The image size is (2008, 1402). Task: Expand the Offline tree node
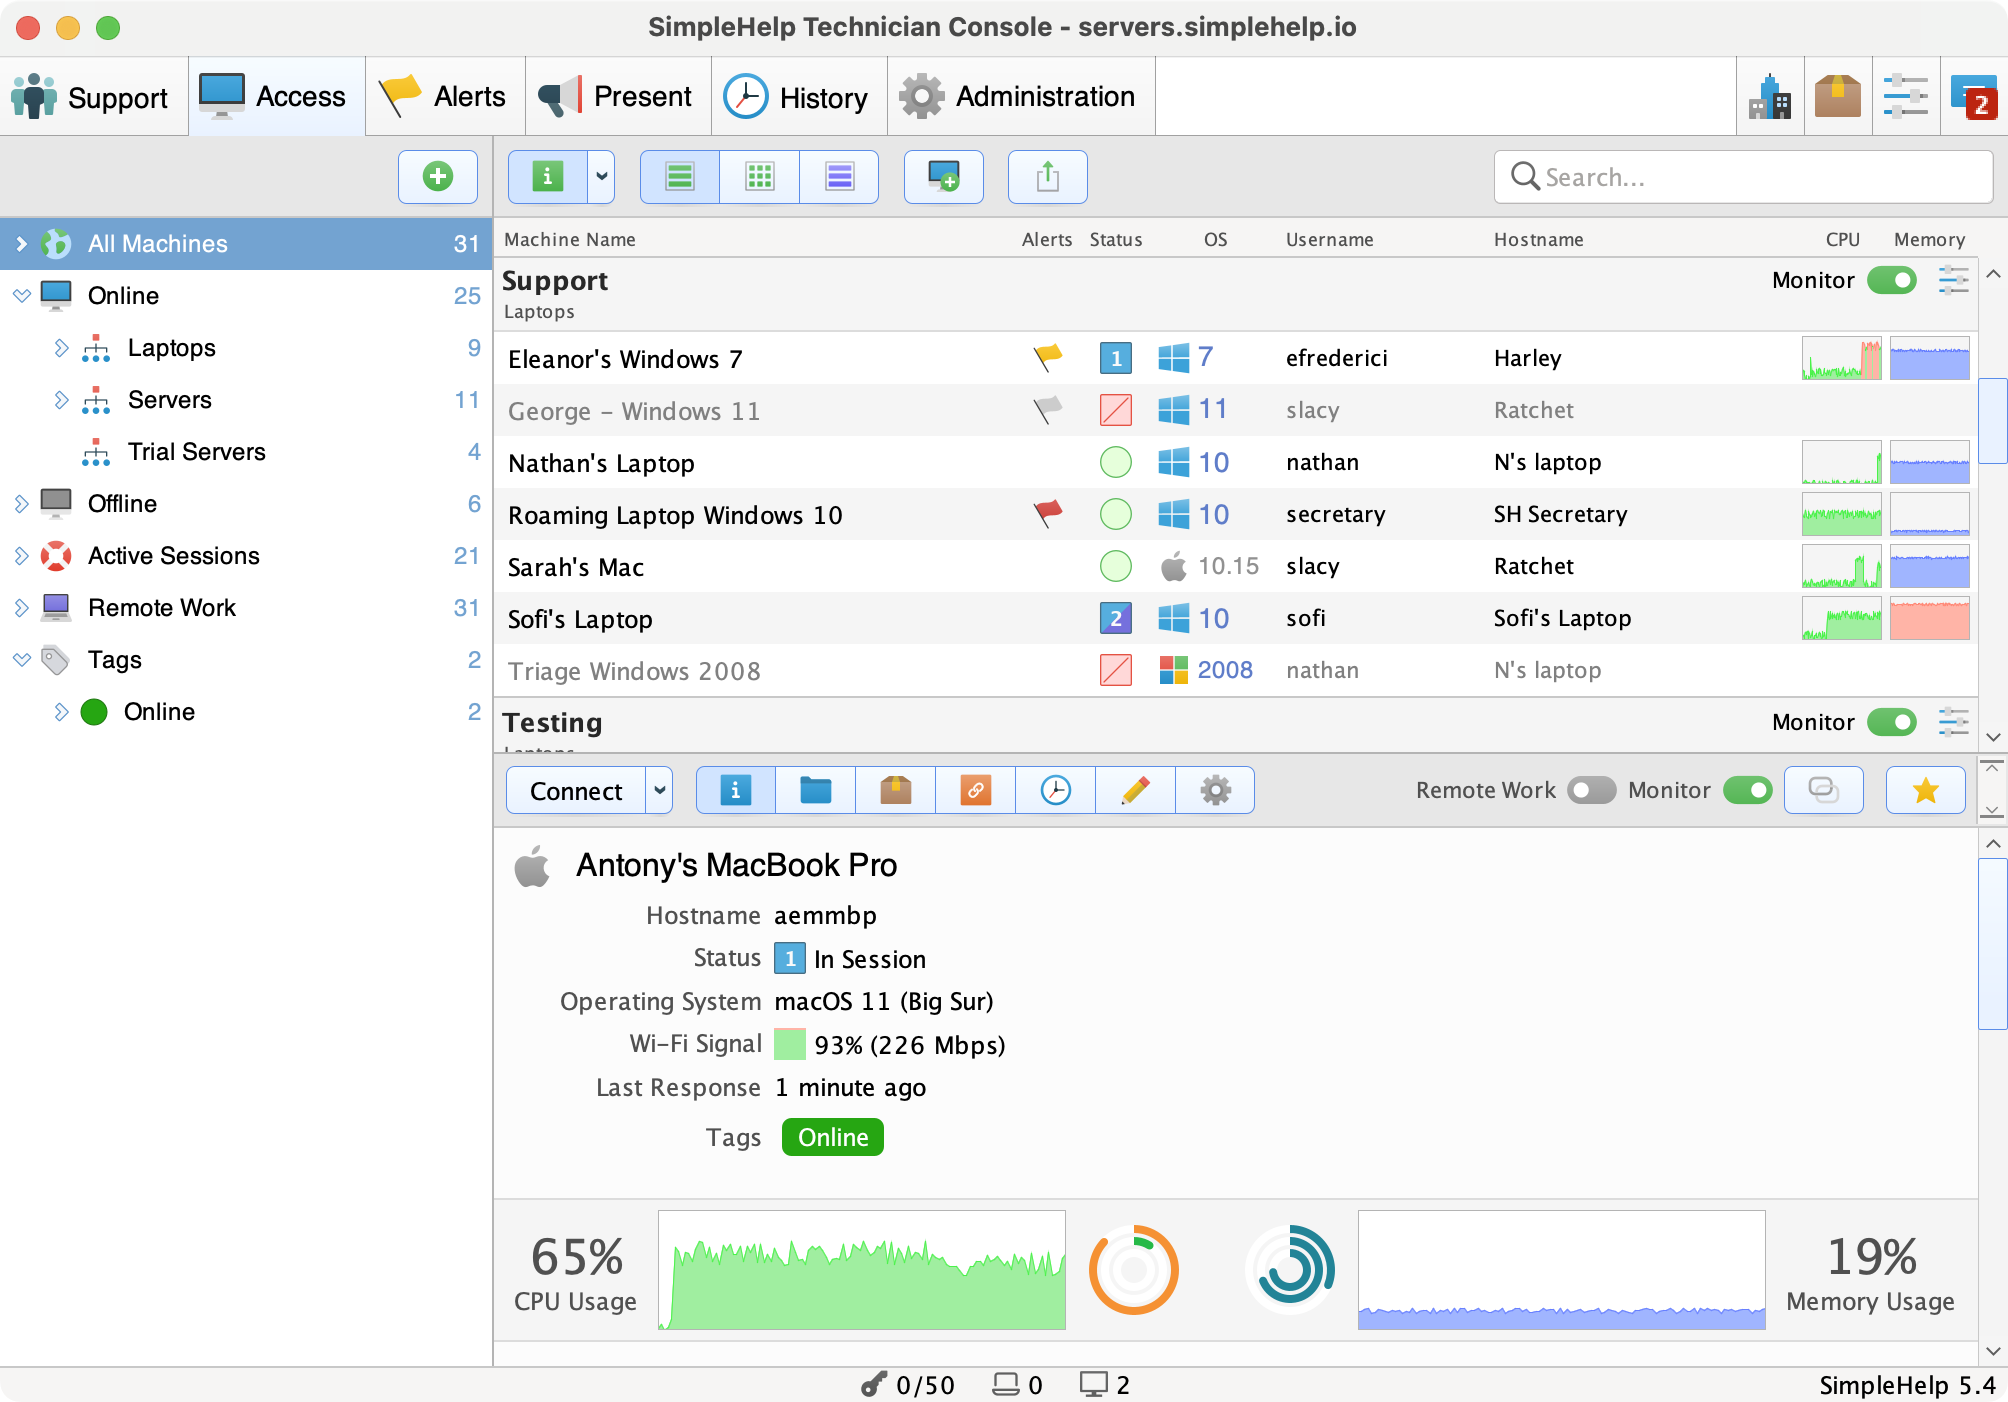(22, 504)
